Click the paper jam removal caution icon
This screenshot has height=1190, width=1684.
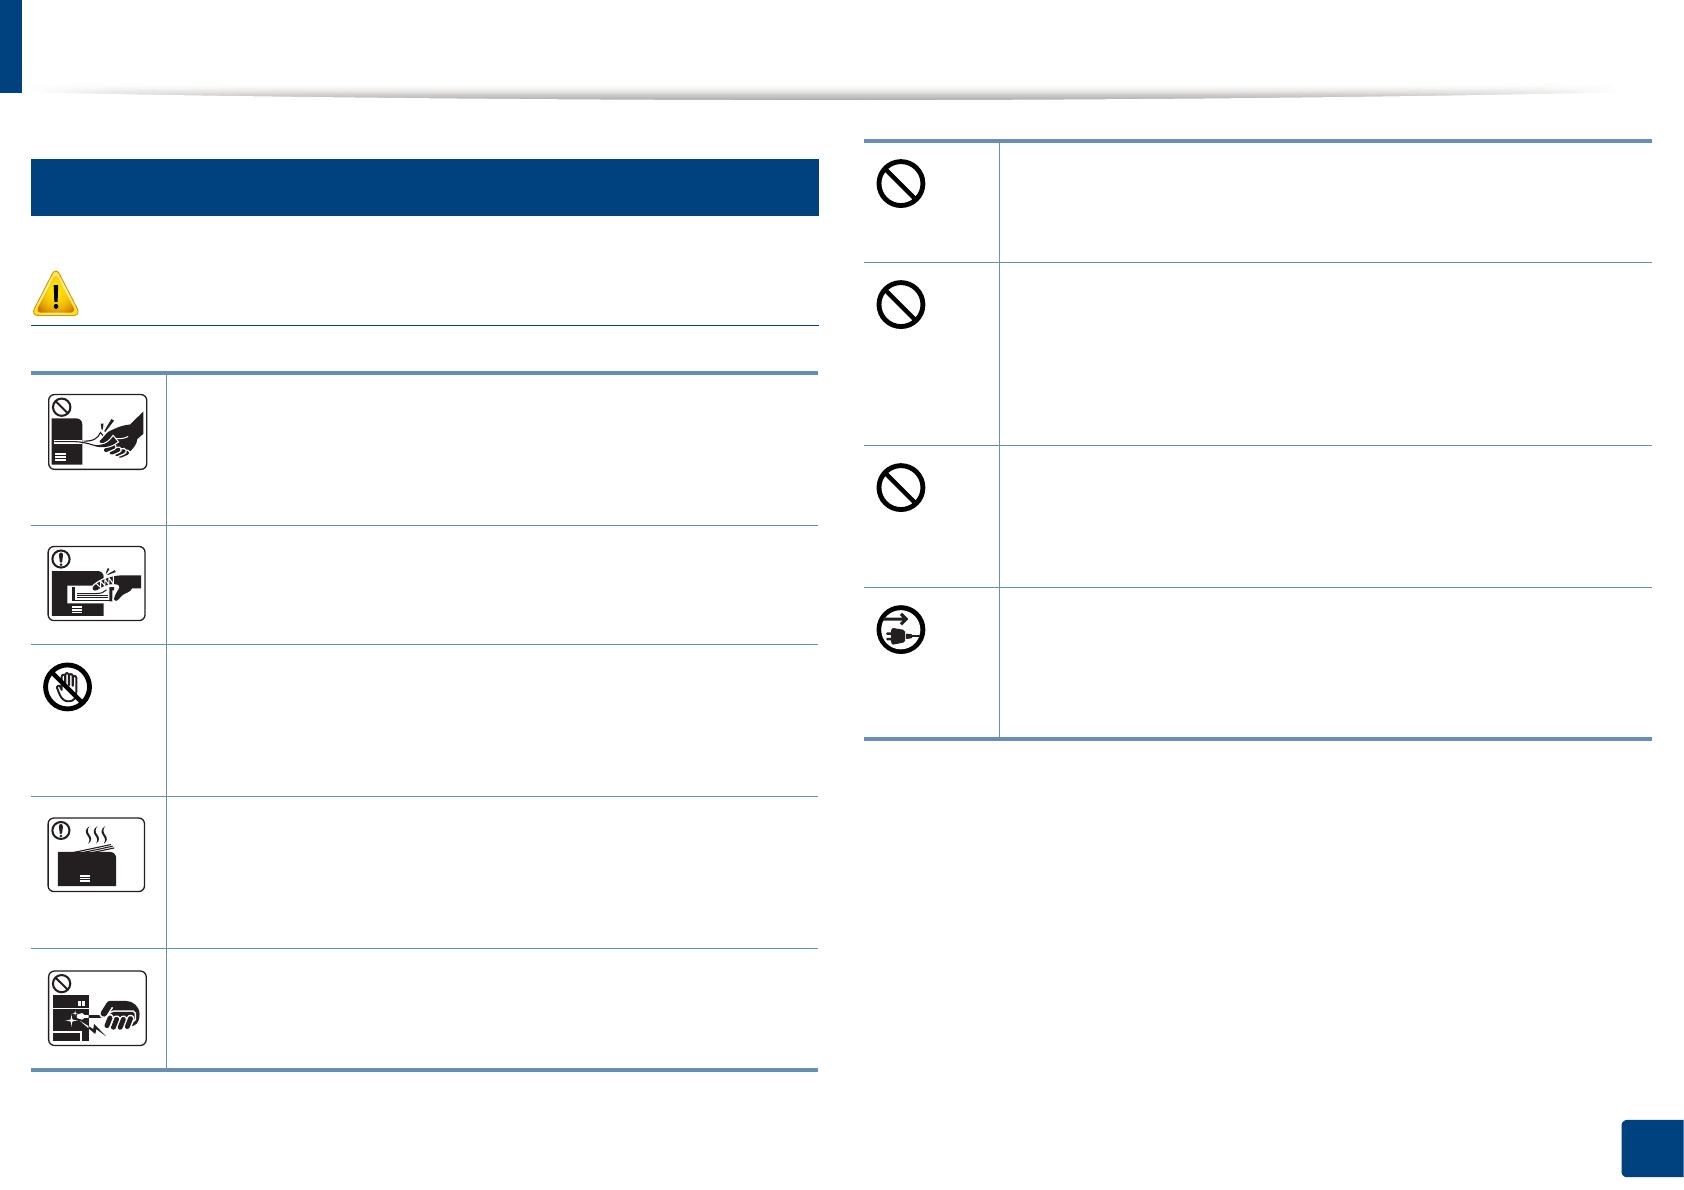click(98, 583)
